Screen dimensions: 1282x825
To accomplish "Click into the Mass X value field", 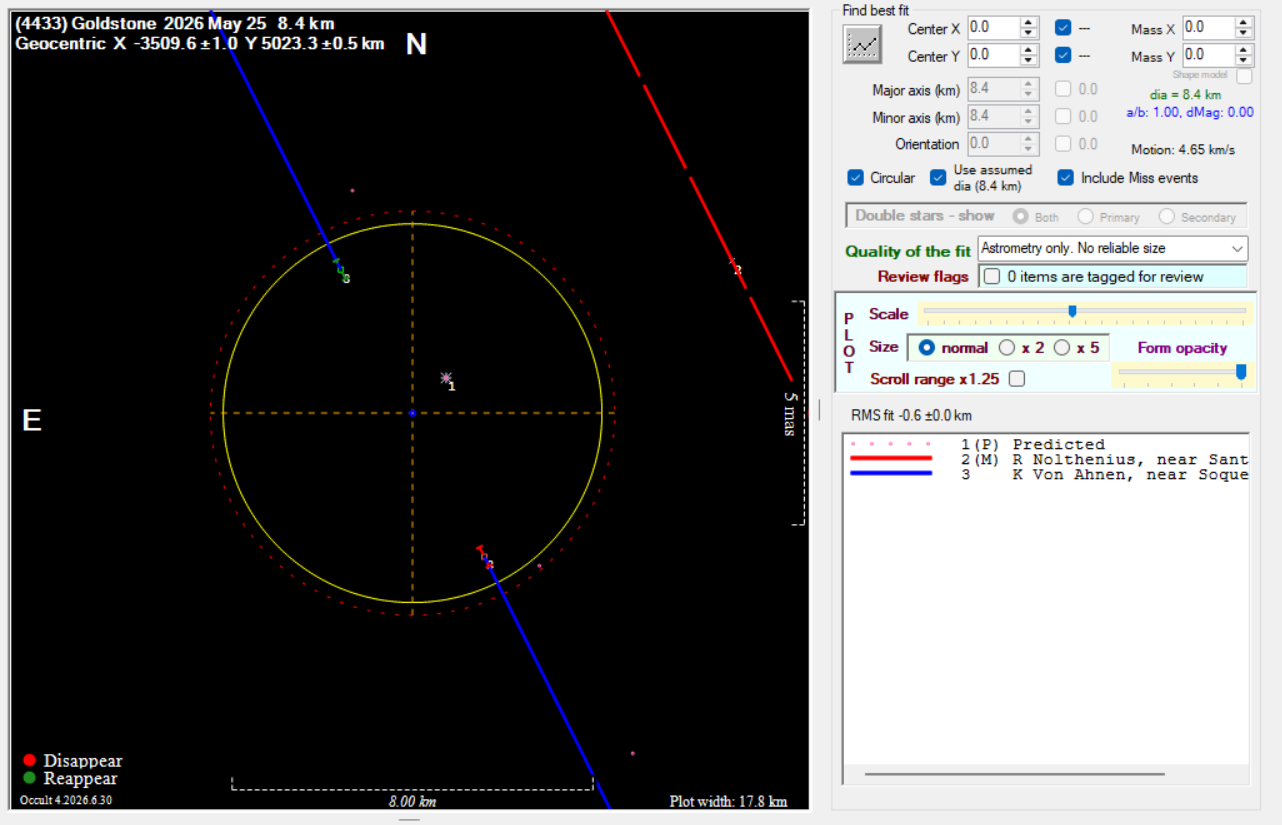I will 1208,28.
